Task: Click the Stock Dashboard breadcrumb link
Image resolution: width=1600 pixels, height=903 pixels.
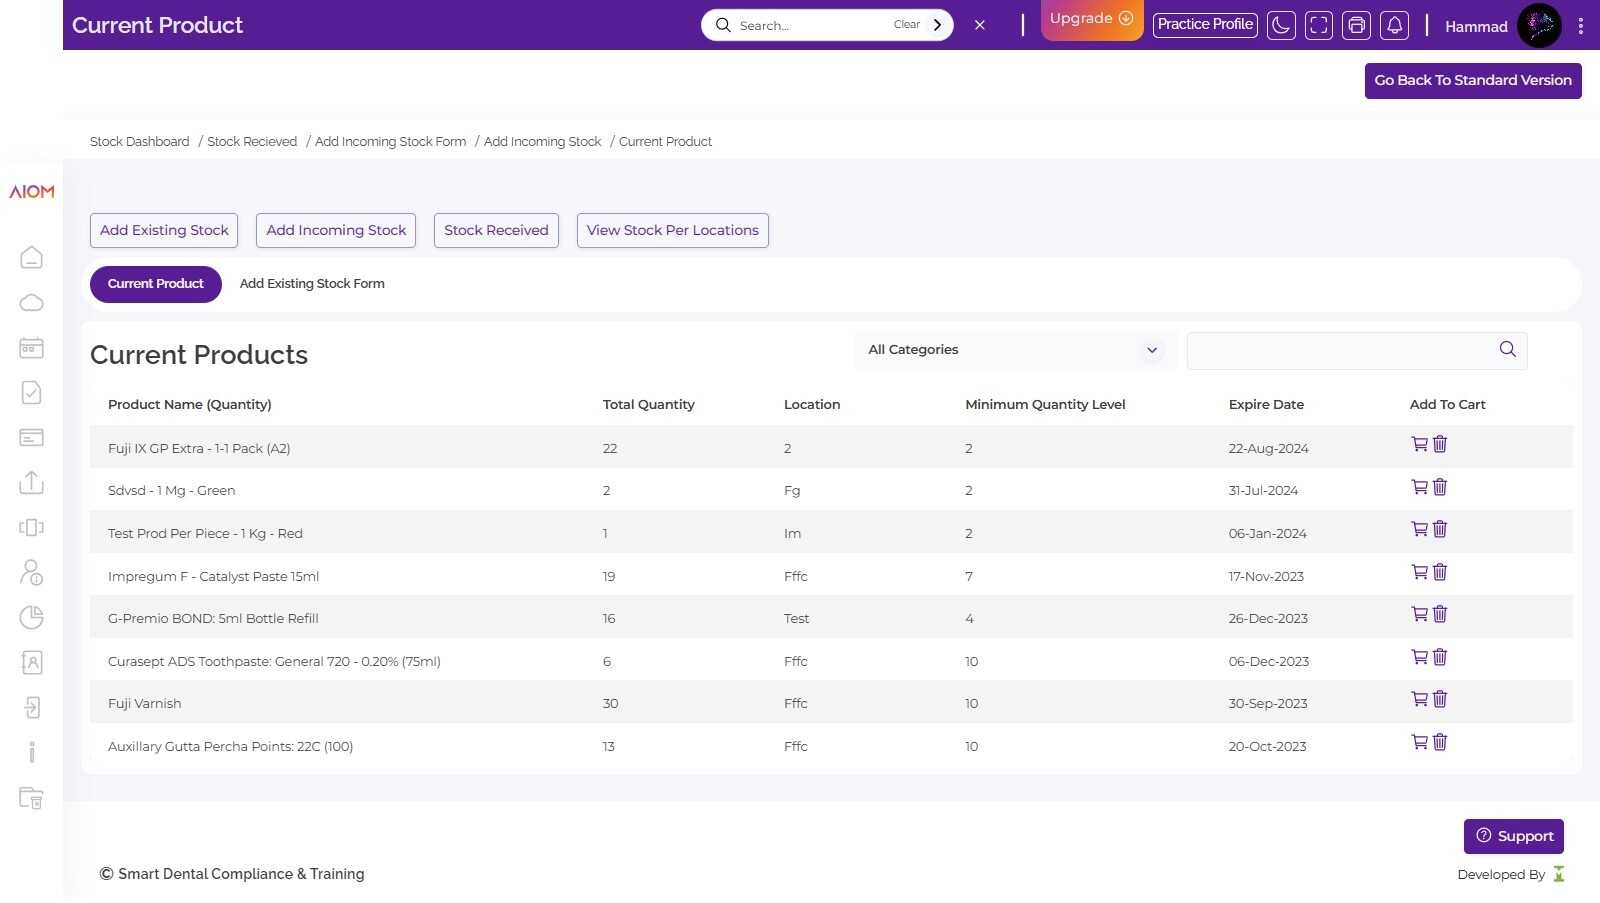Action: tap(139, 142)
